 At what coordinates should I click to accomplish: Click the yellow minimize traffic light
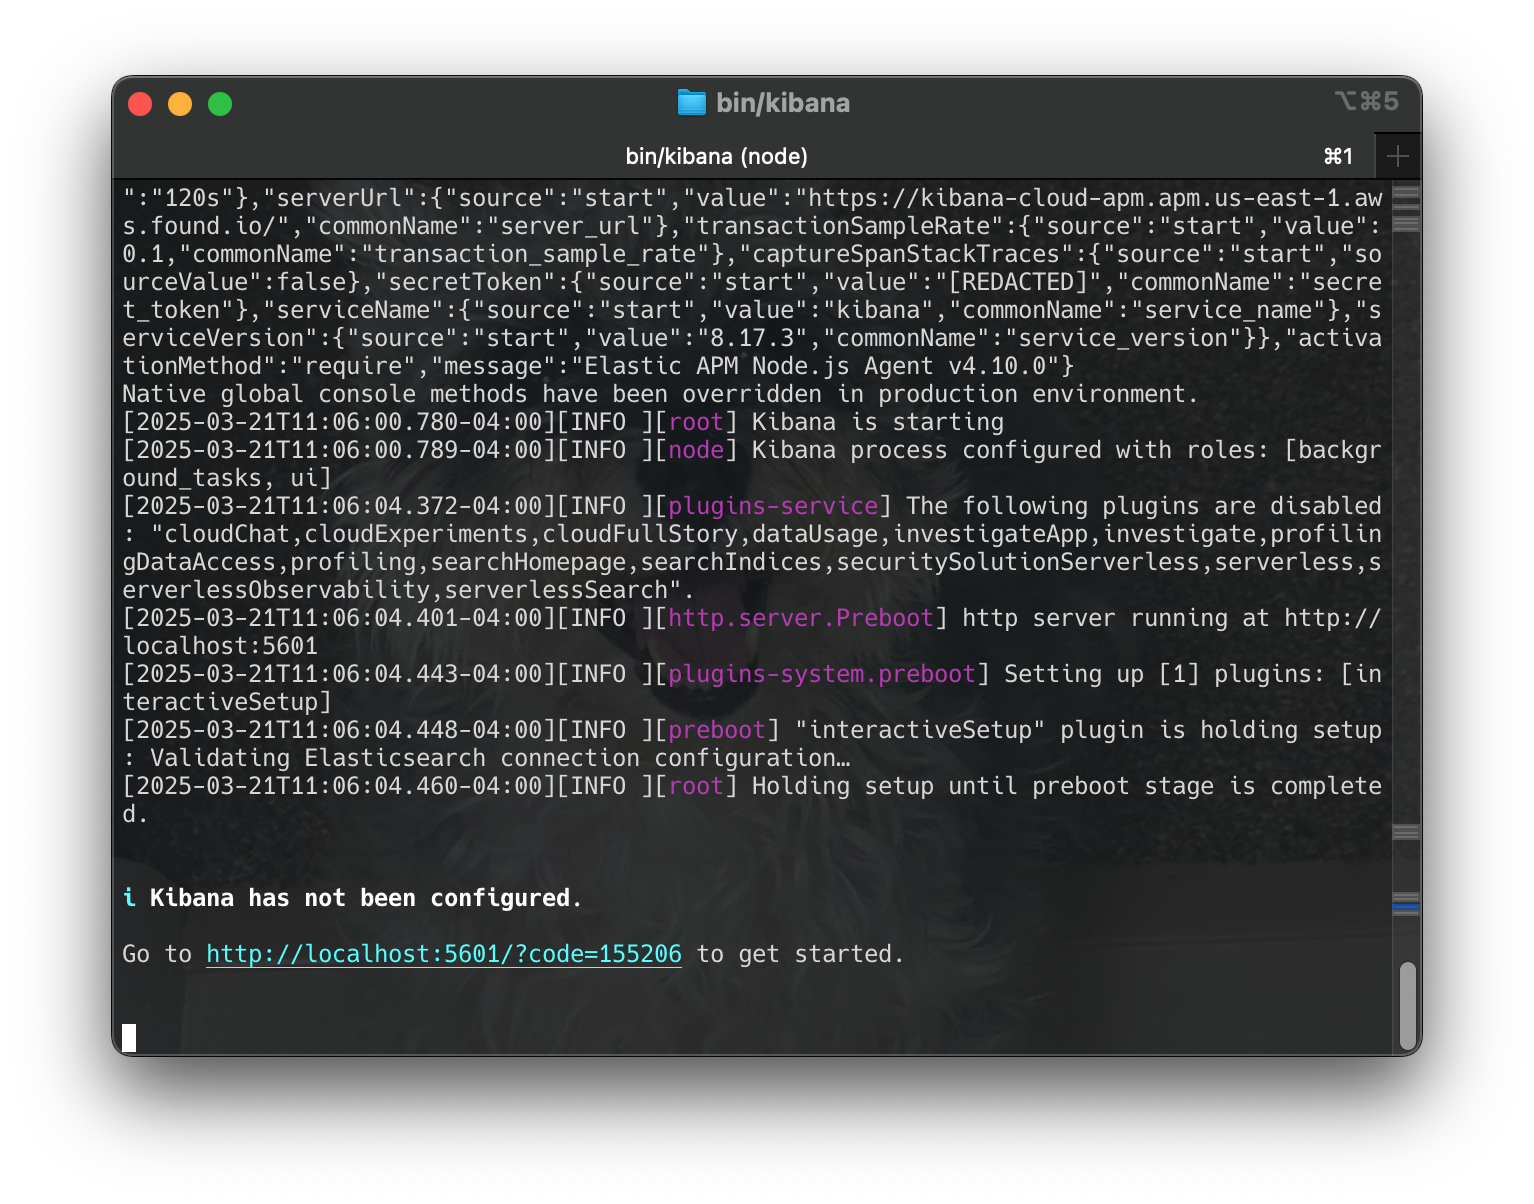(180, 103)
